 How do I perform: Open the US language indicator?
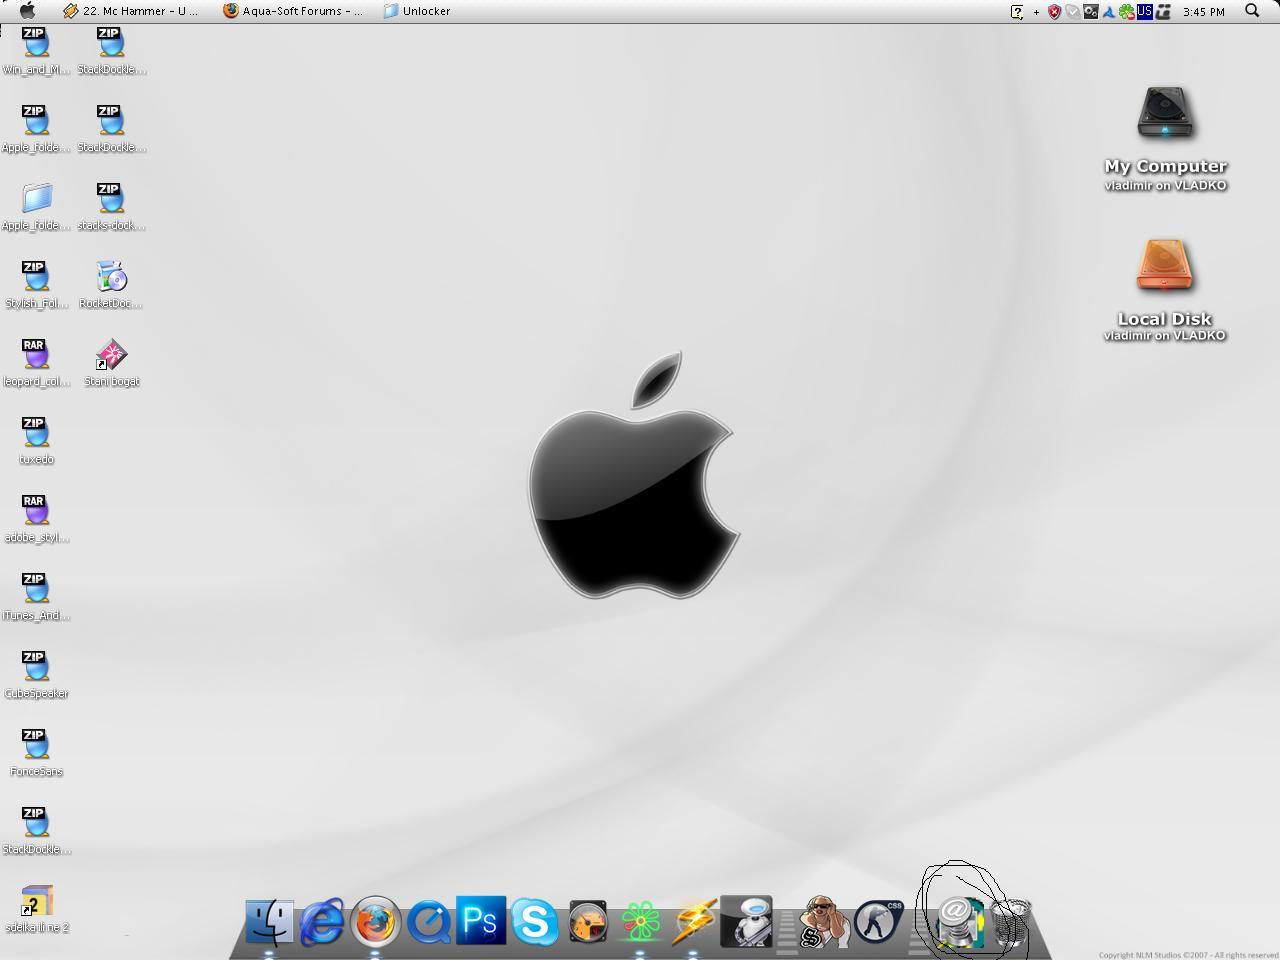(x=1144, y=11)
